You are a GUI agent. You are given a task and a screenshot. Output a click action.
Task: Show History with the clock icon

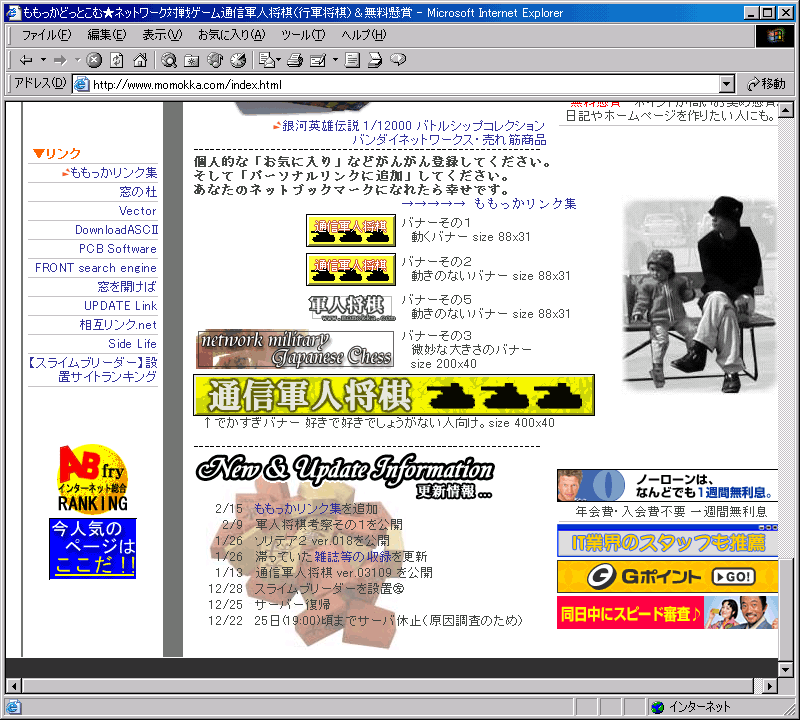pyautogui.click(x=238, y=60)
